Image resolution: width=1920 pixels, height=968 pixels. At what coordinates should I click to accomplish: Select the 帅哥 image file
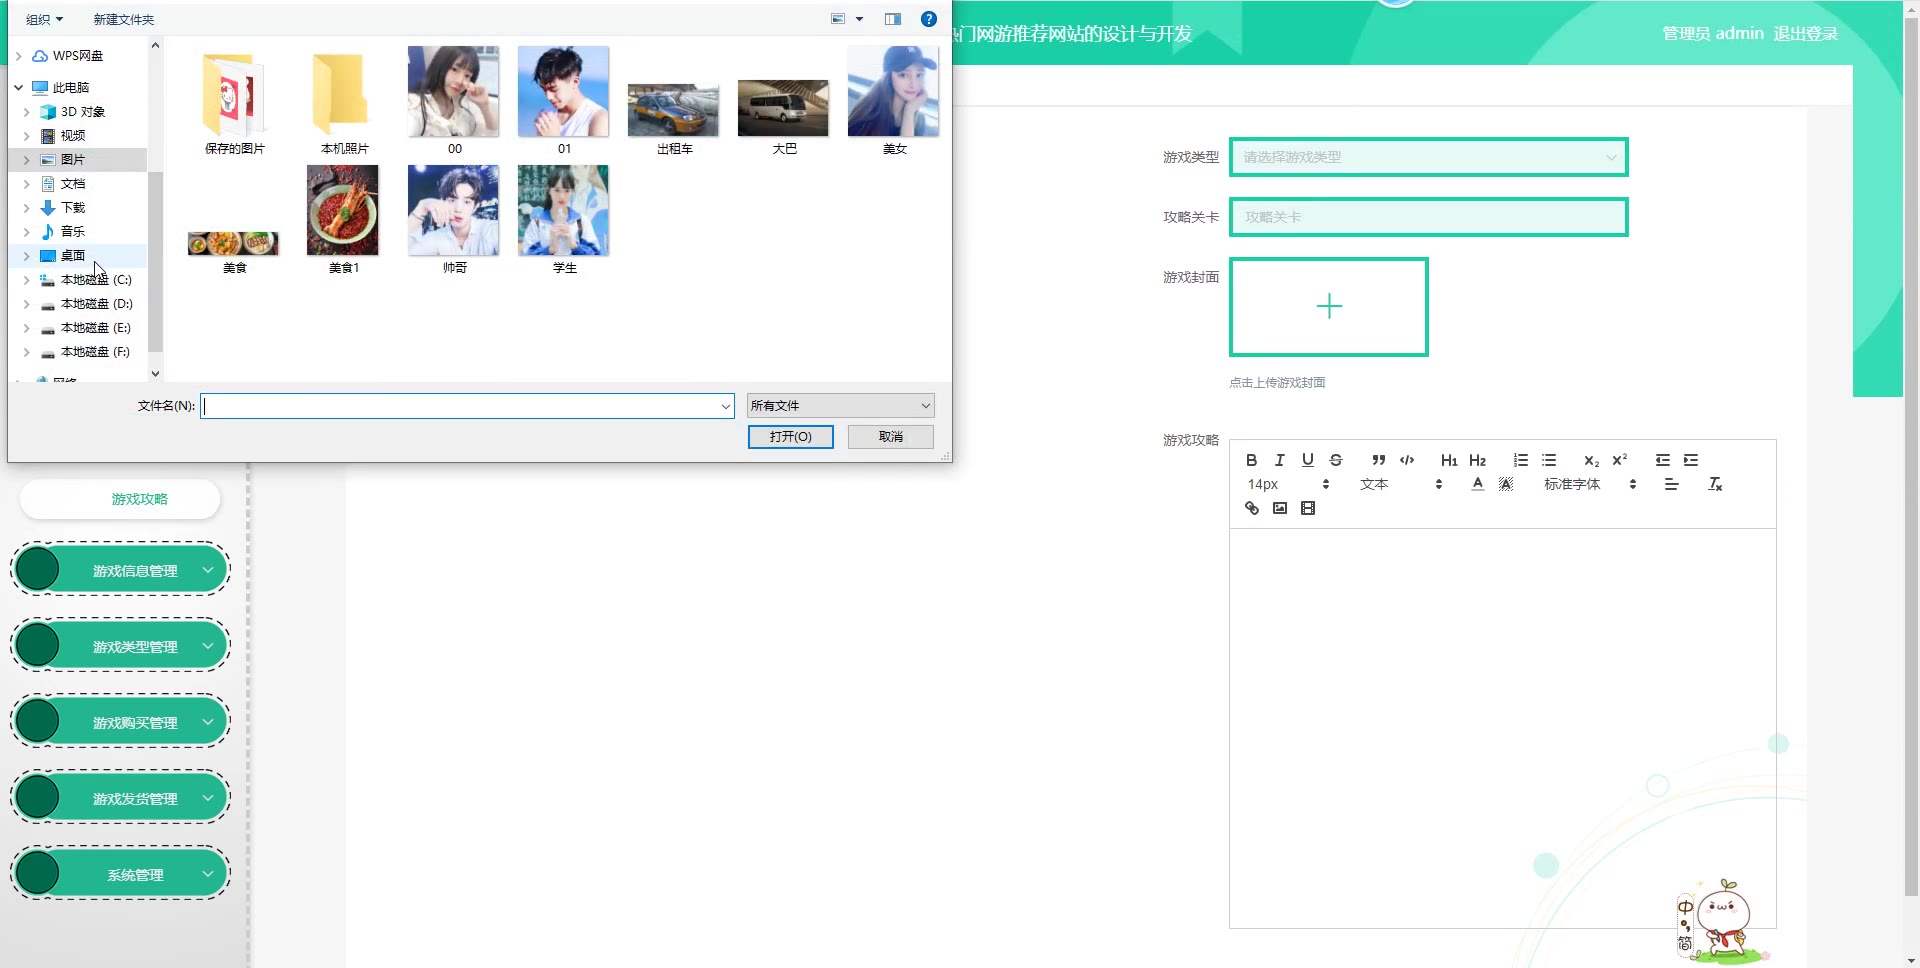(x=454, y=220)
